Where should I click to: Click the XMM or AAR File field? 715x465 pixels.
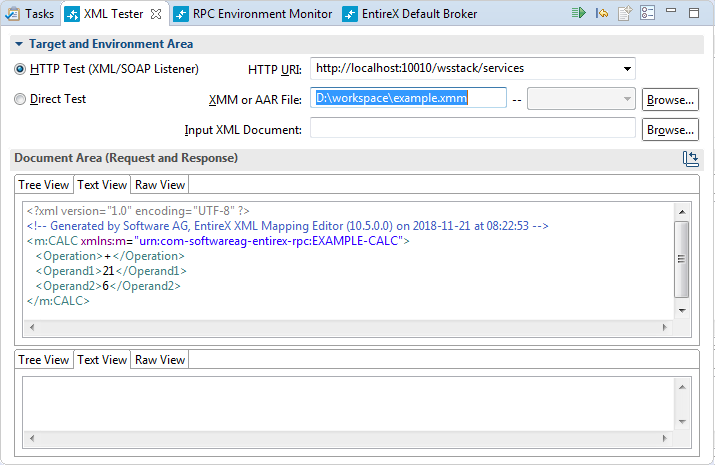pyautogui.click(x=408, y=98)
